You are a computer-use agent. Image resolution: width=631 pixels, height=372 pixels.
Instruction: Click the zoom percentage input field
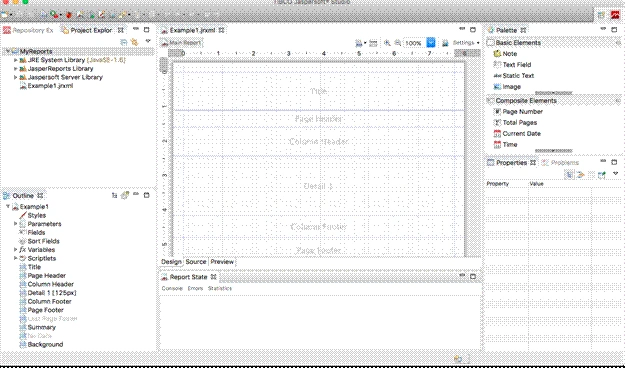(x=414, y=43)
